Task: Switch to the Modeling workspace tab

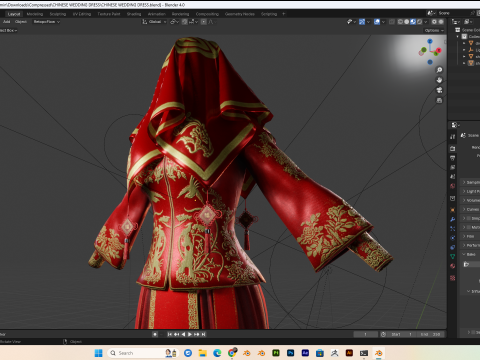Action: (35, 14)
